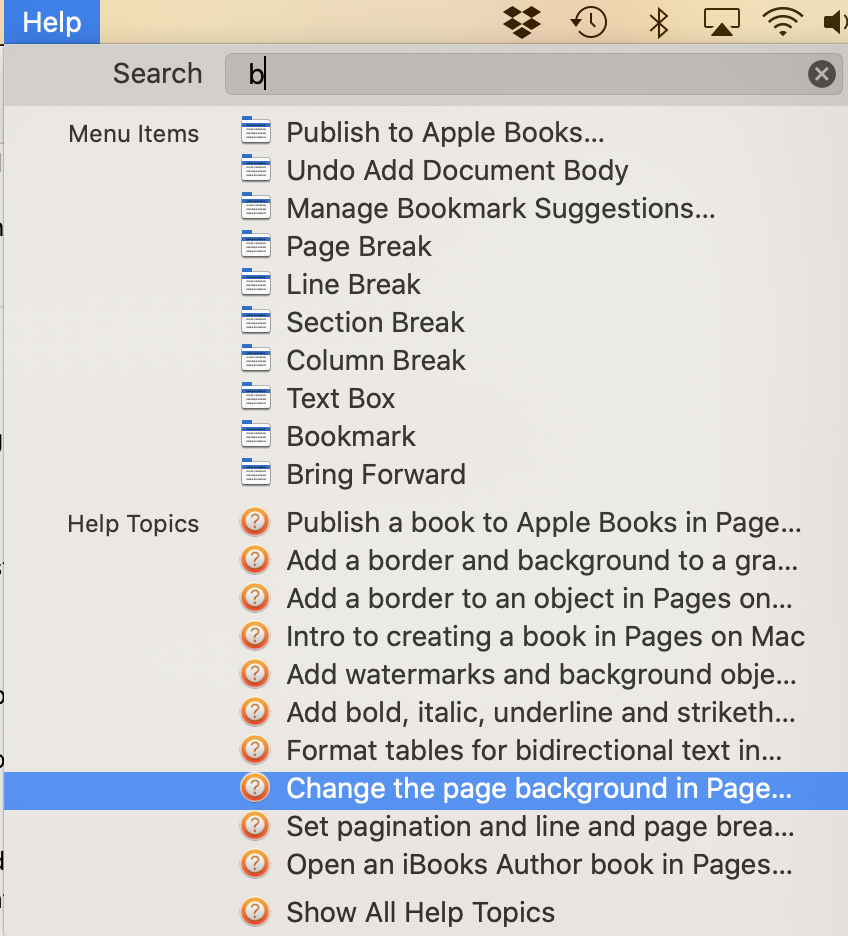Click question icon beside Format tables topic
The image size is (848, 936).
coord(255,750)
